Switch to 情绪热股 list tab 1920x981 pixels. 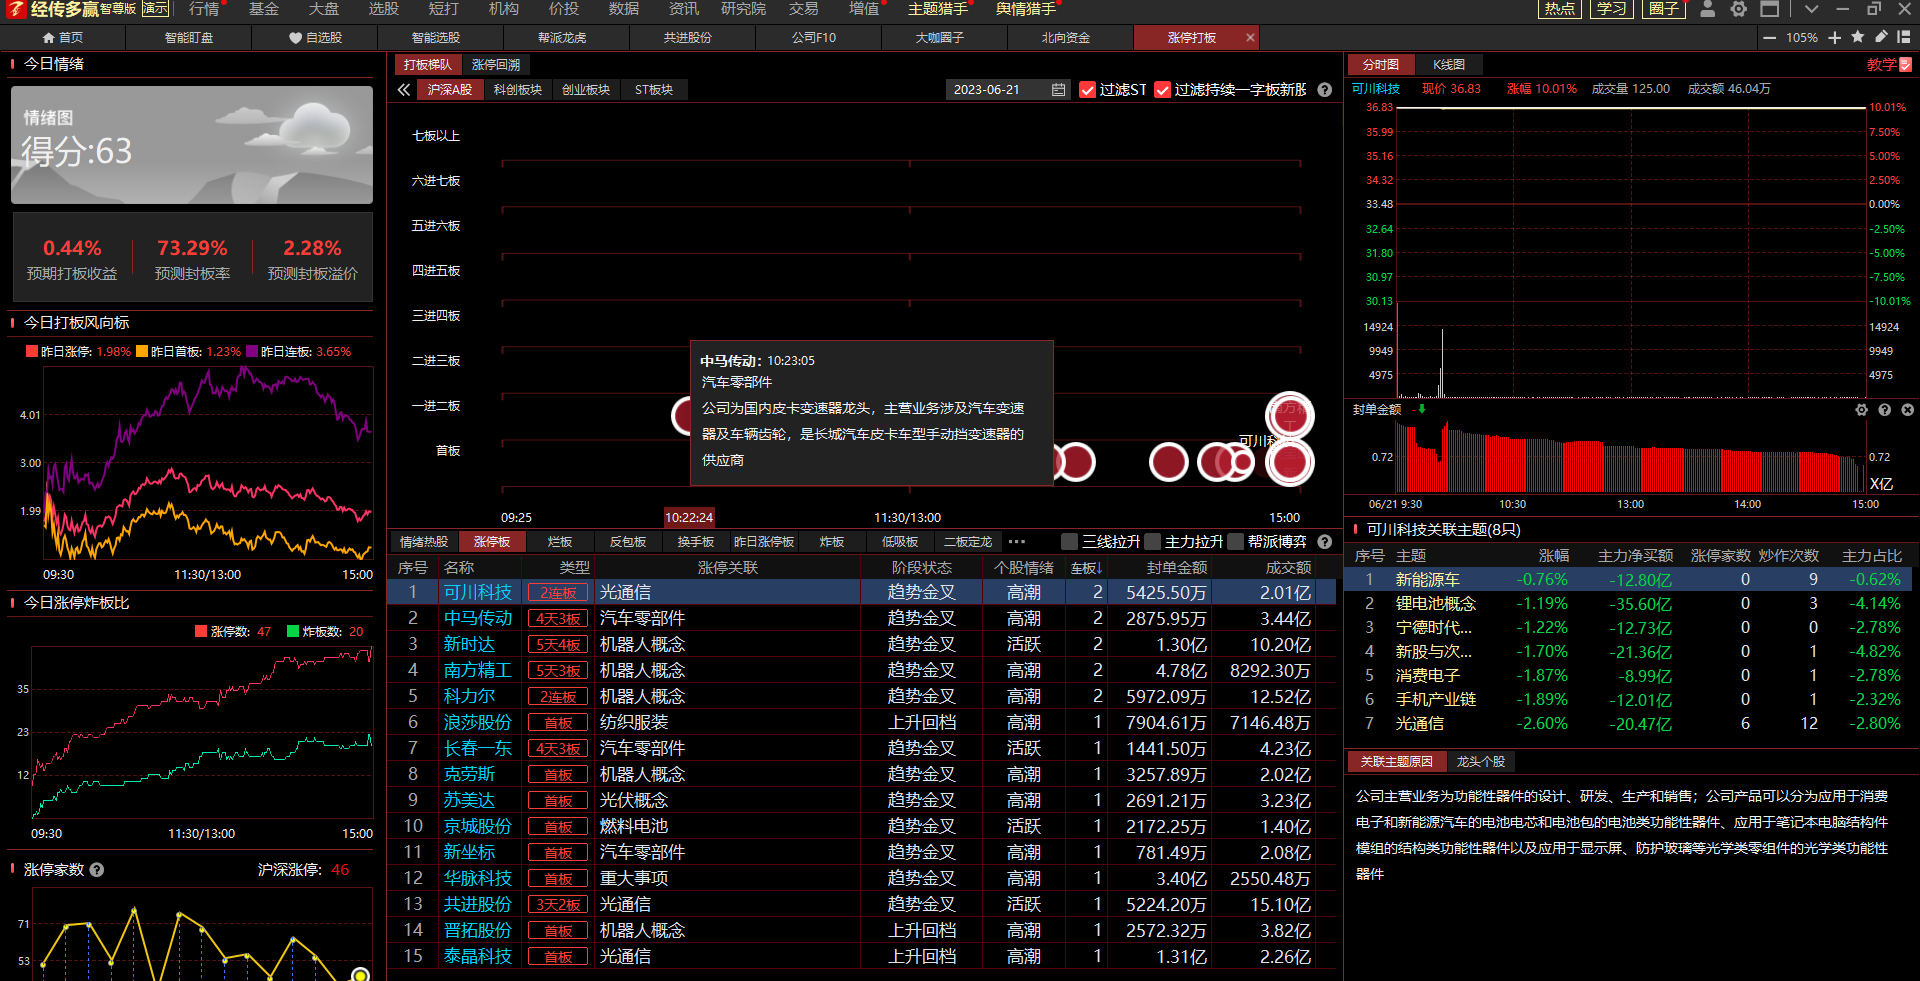424,541
